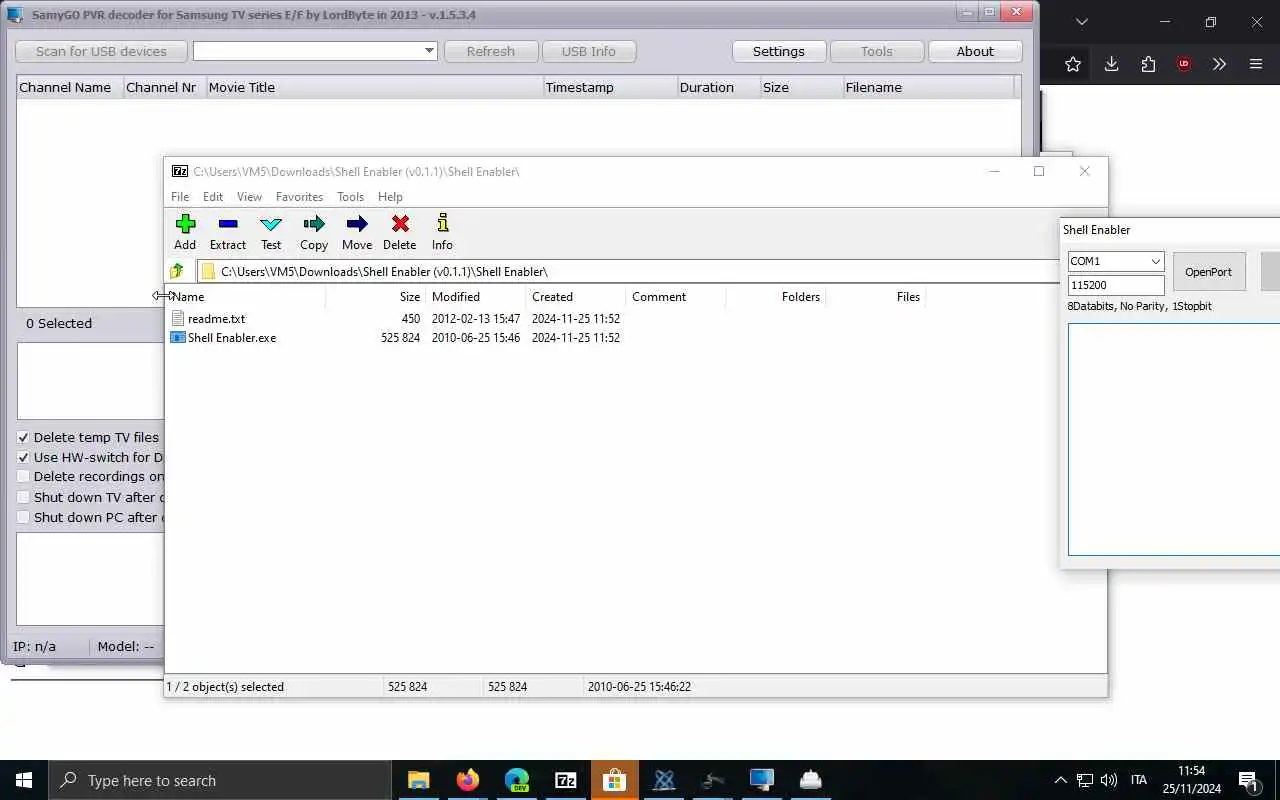Click the USB Info button

(589, 51)
